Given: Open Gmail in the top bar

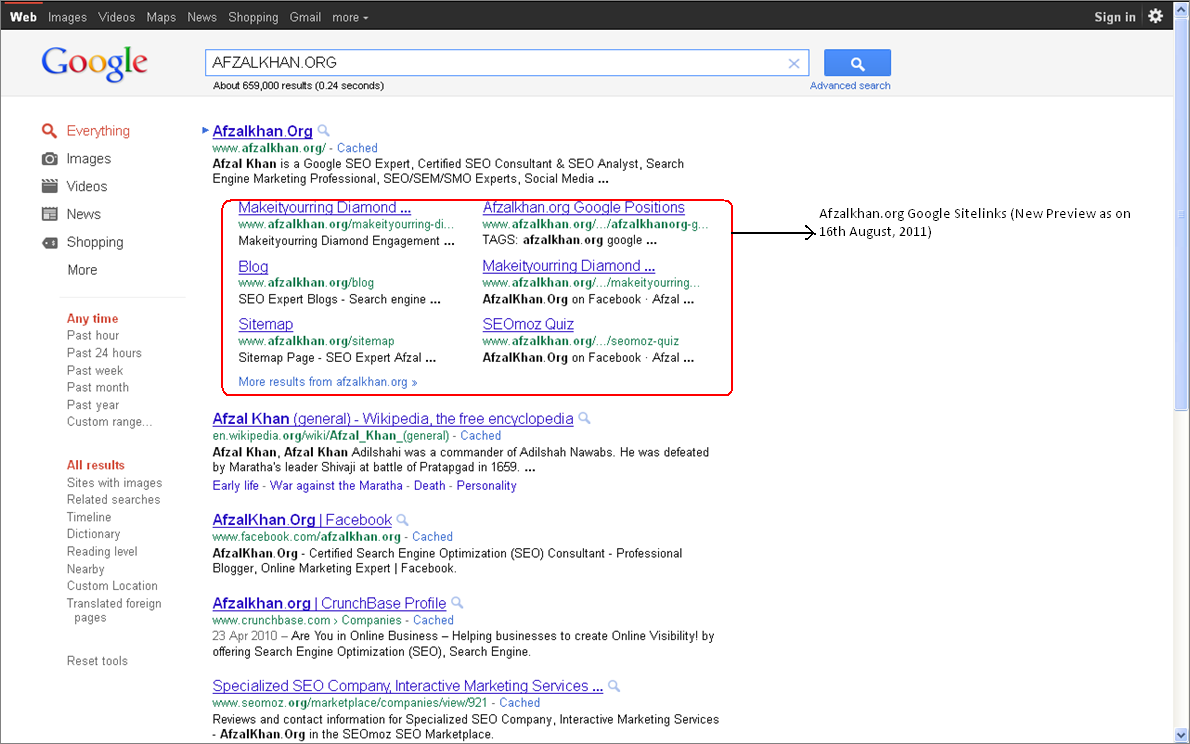Looking at the screenshot, I should coord(305,17).
